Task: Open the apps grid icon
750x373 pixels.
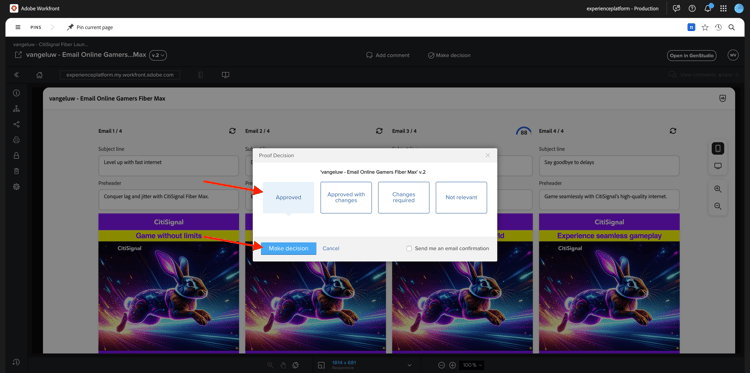Action: (723, 8)
